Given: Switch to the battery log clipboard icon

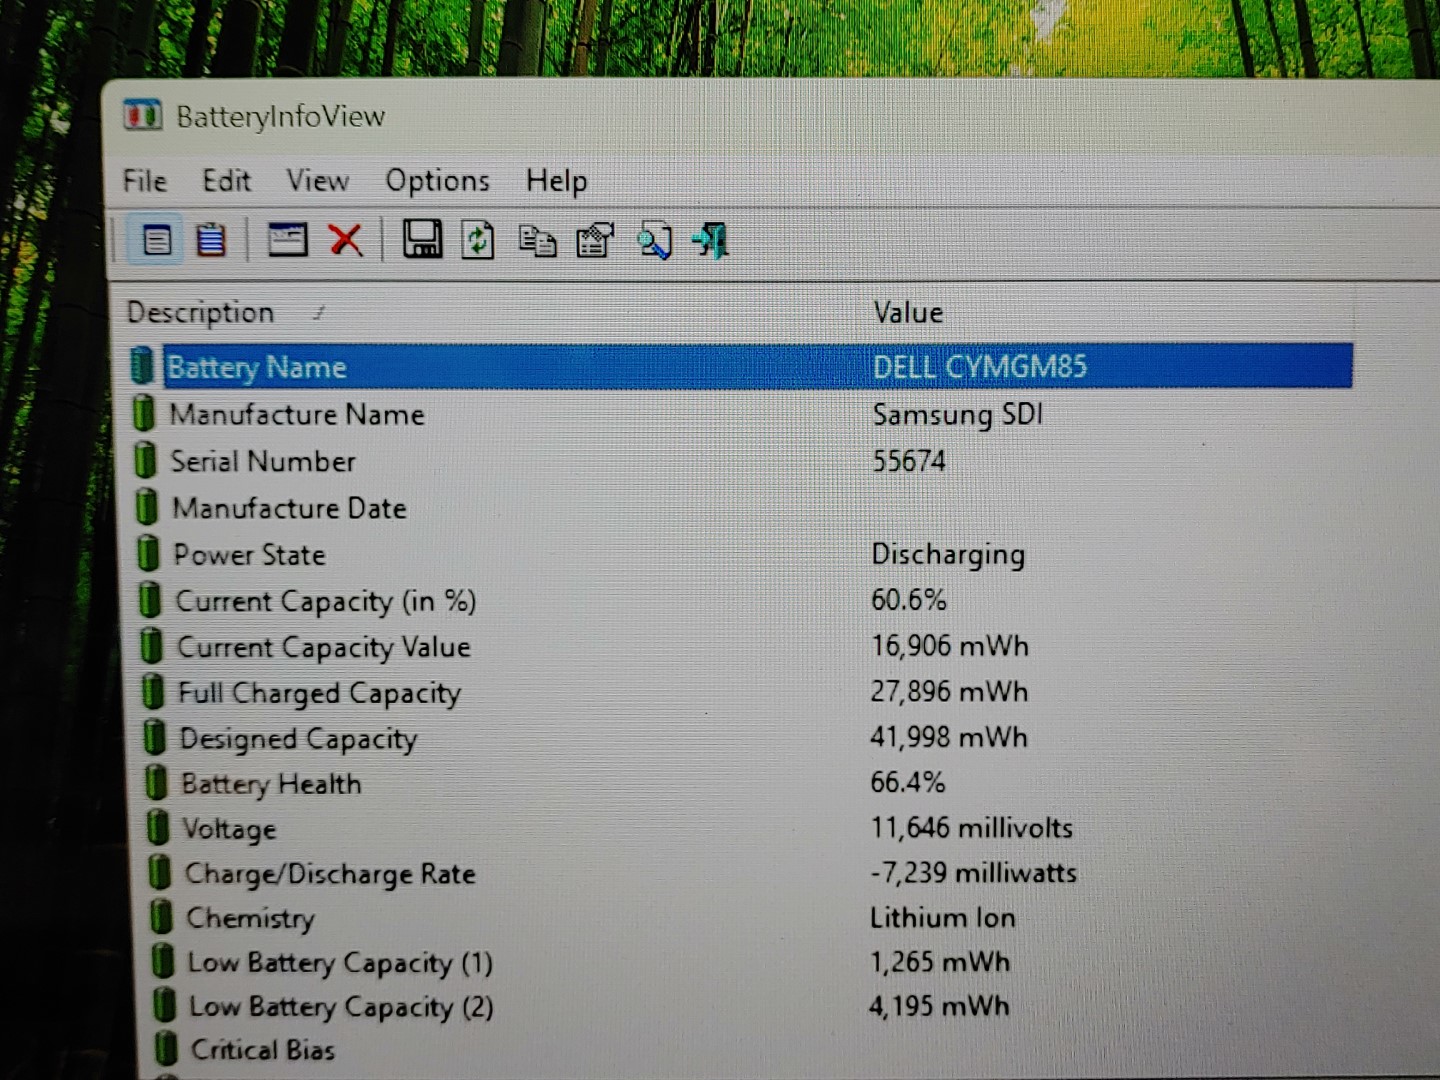Looking at the screenshot, I should tap(211, 240).
